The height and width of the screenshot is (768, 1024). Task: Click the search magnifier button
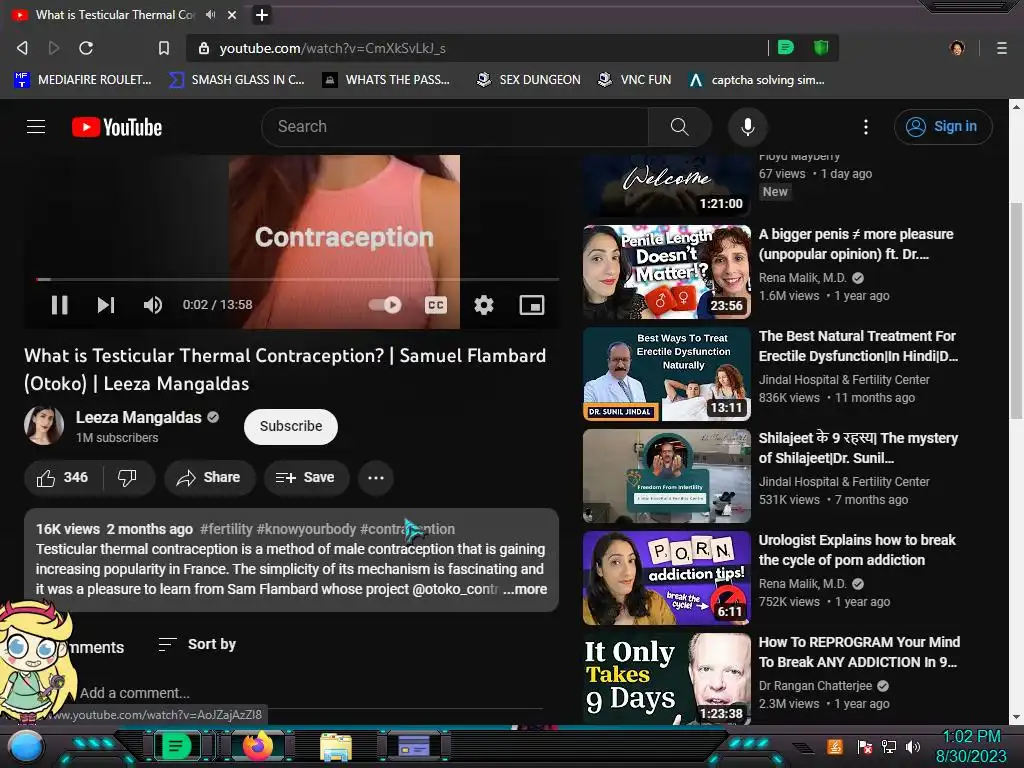click(x=679, y=127)
